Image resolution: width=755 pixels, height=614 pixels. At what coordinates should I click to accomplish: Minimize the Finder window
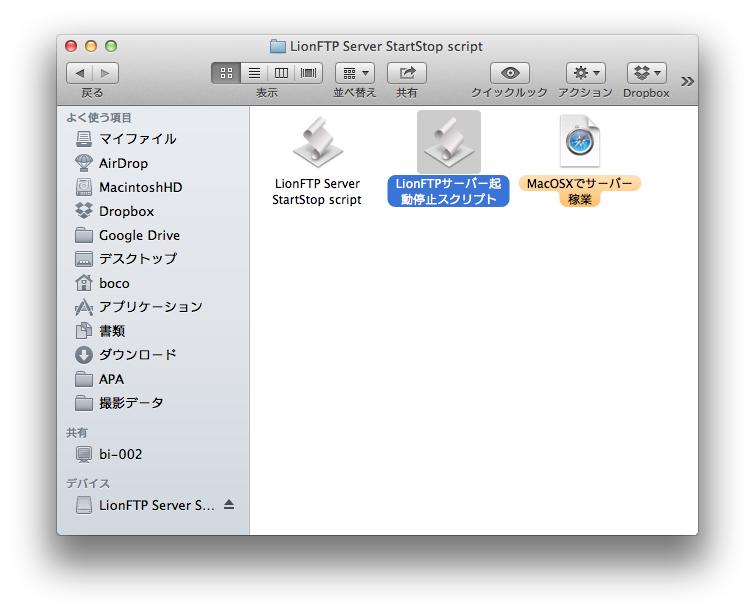[x=91, y=46]
